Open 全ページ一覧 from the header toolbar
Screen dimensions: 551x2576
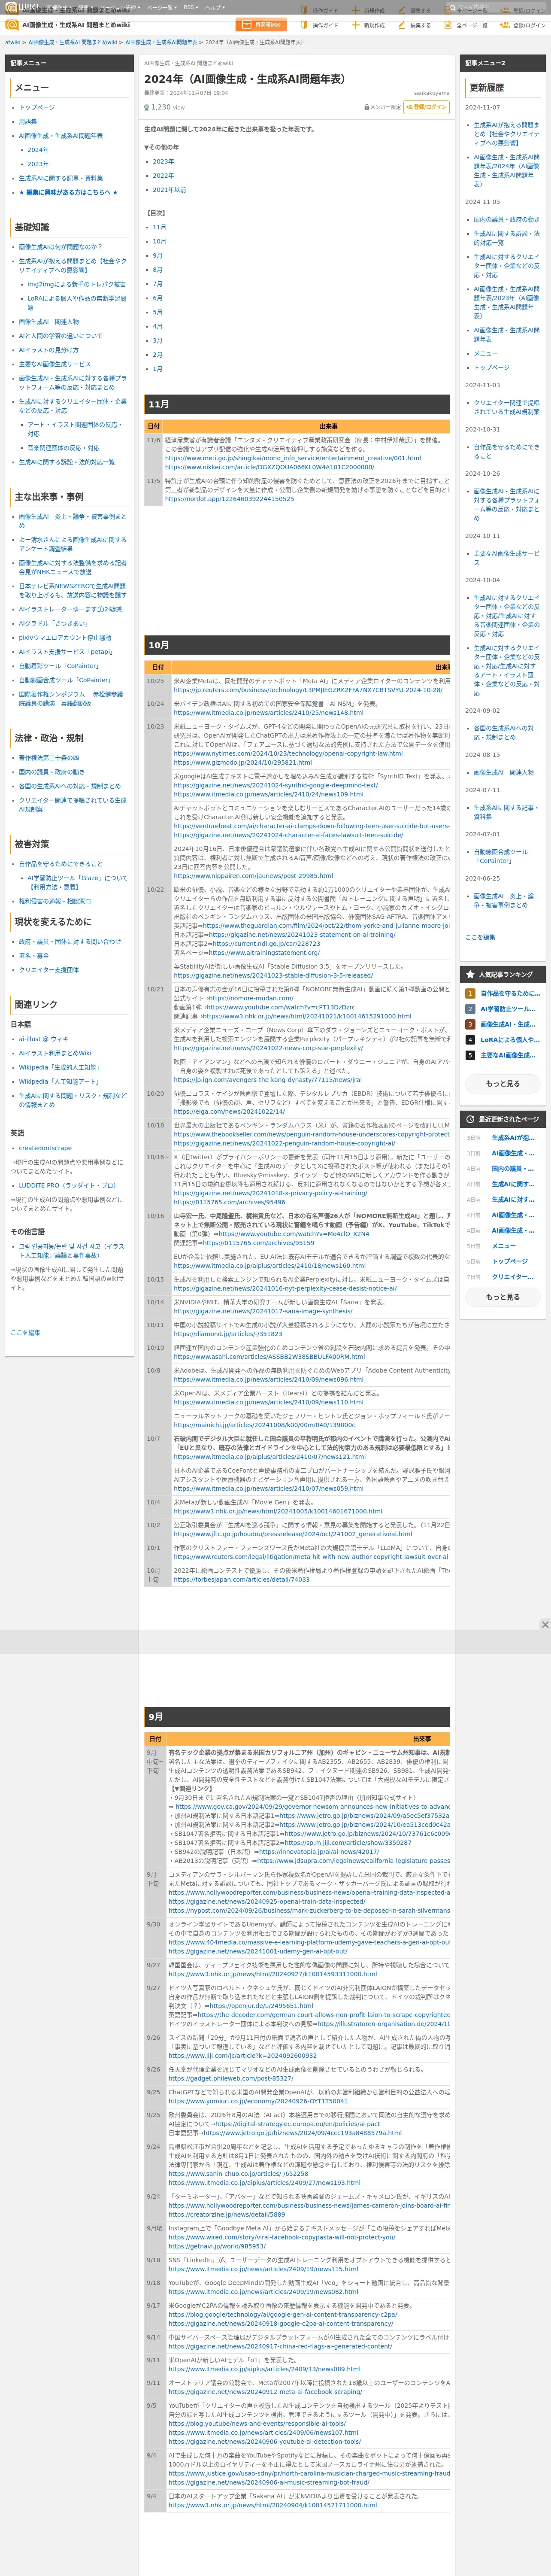tap(466, 25)
